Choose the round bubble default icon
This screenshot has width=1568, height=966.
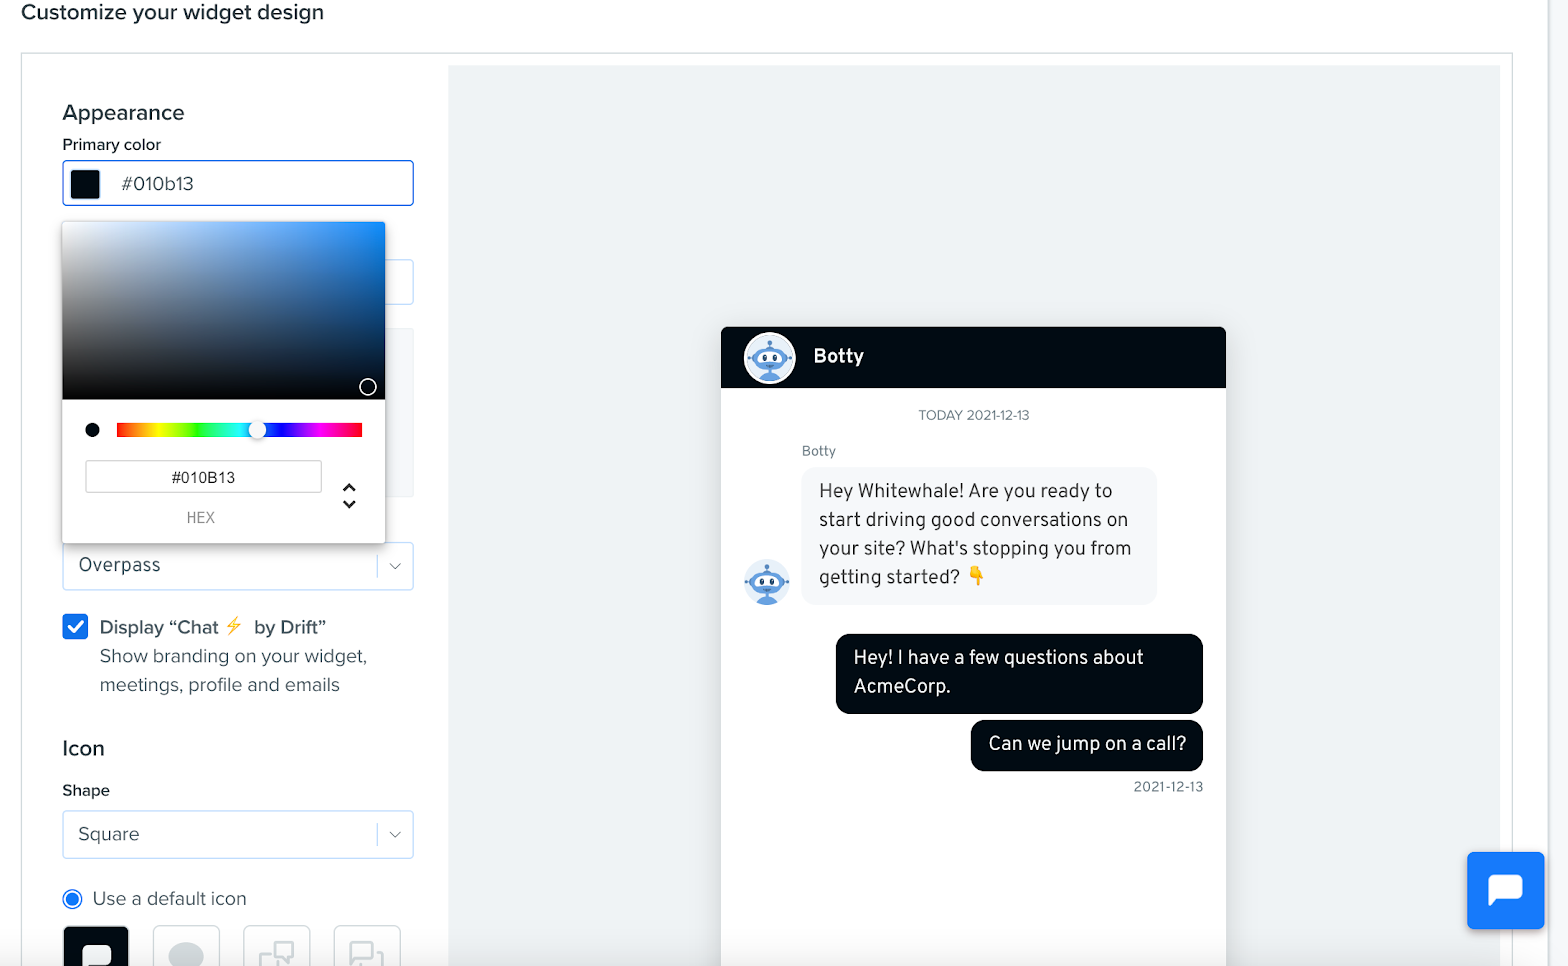[186, 946]
